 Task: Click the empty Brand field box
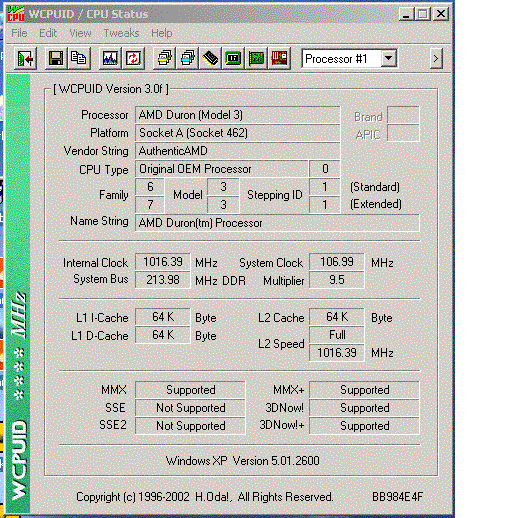[403, 115]
